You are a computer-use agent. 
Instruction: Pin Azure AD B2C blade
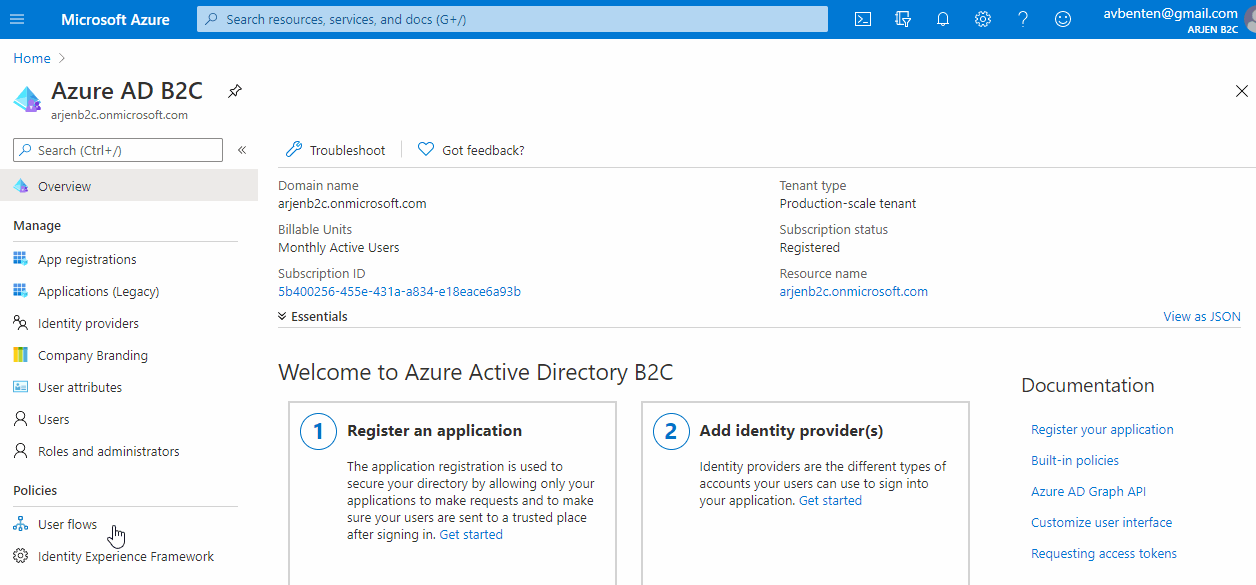(234, 91)
